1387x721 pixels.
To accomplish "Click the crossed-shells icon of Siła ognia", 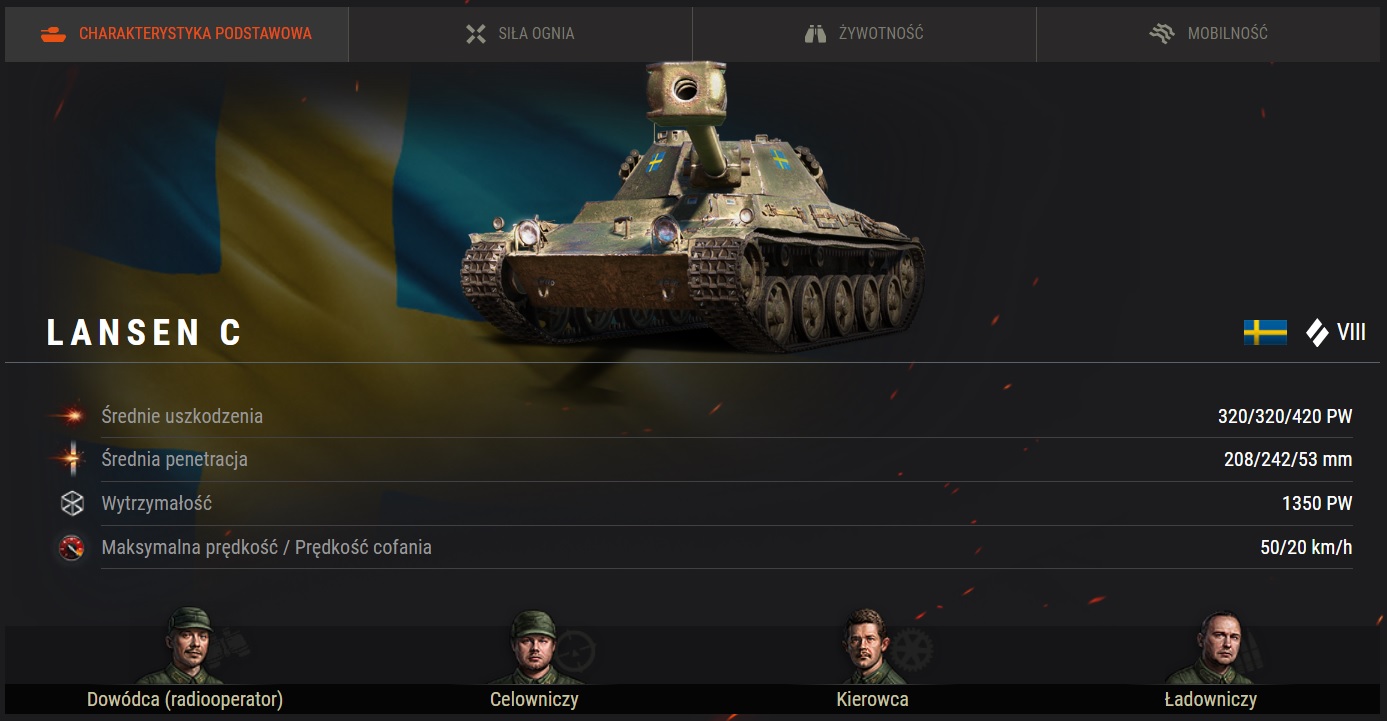I will [476, 34].
